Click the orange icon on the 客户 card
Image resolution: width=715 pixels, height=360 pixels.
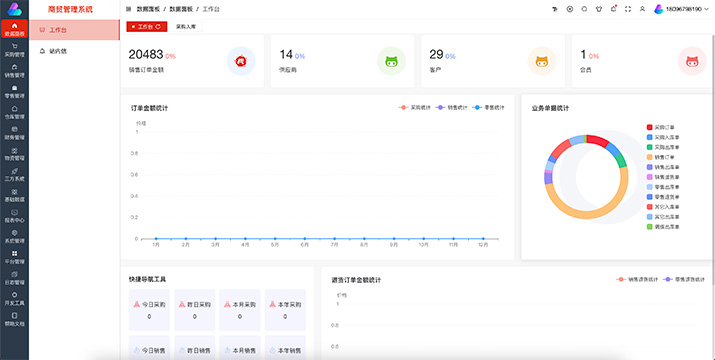[542, 61]
